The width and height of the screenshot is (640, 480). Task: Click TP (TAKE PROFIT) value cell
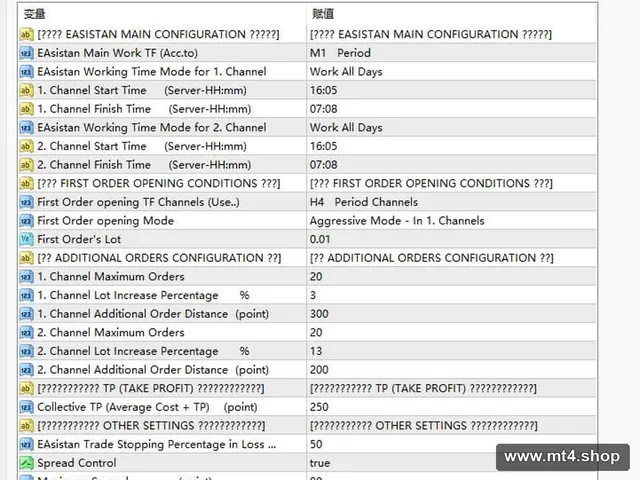point(451,389)
